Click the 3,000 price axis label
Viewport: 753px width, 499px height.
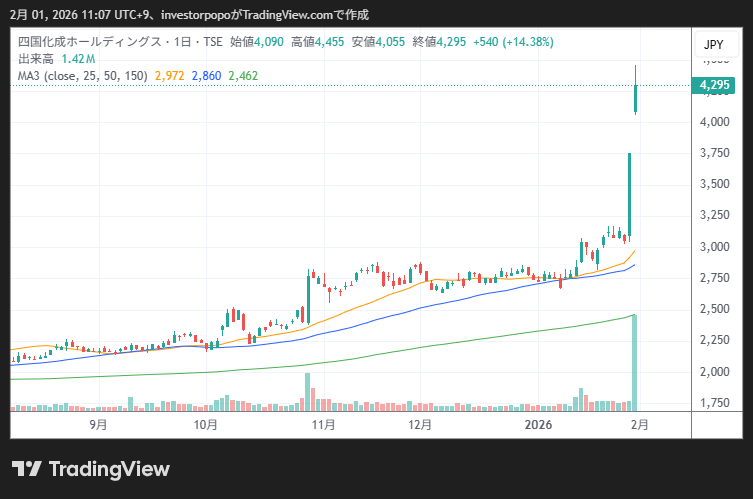[x=714, y=247]
